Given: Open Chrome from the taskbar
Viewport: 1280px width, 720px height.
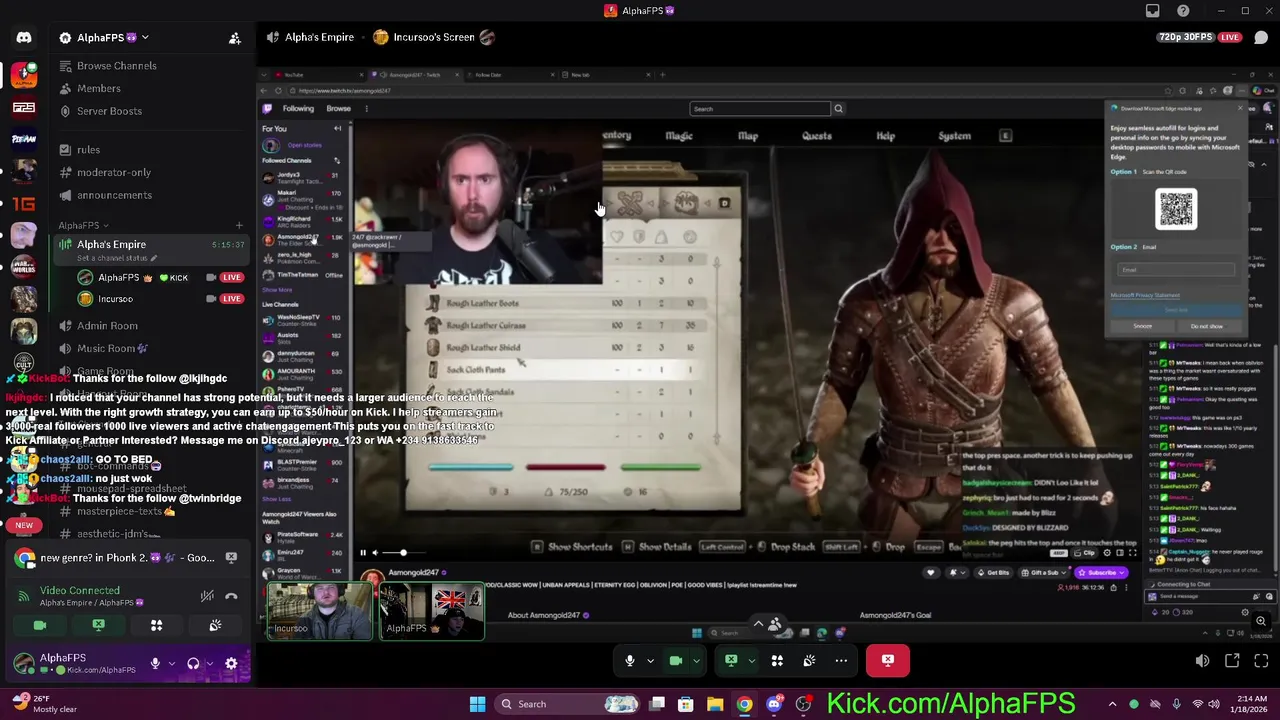Looking at the screenshot, I should coord(745,704).
